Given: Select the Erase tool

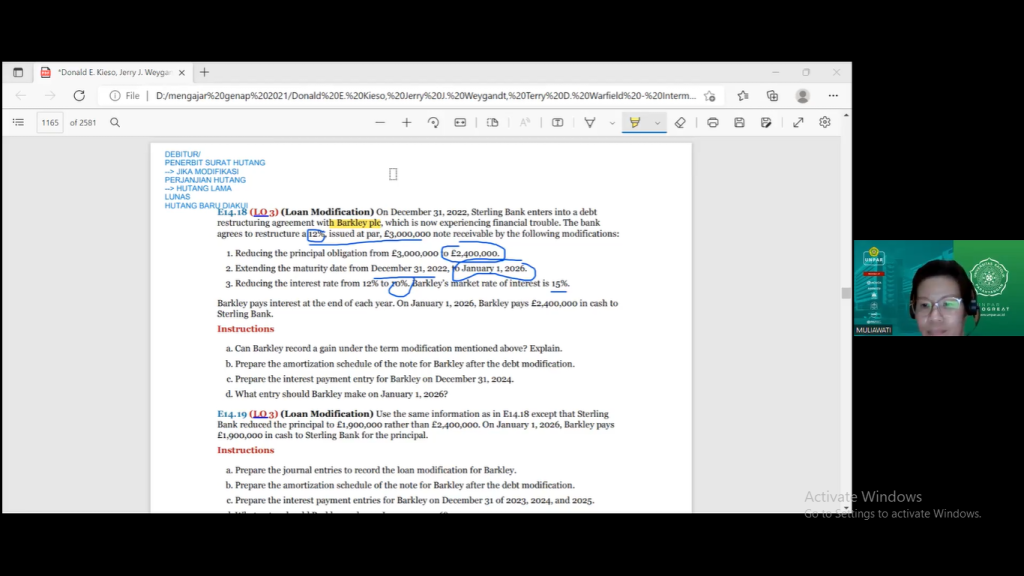Looking at the screenshot, I should click(x=680, y=122).
